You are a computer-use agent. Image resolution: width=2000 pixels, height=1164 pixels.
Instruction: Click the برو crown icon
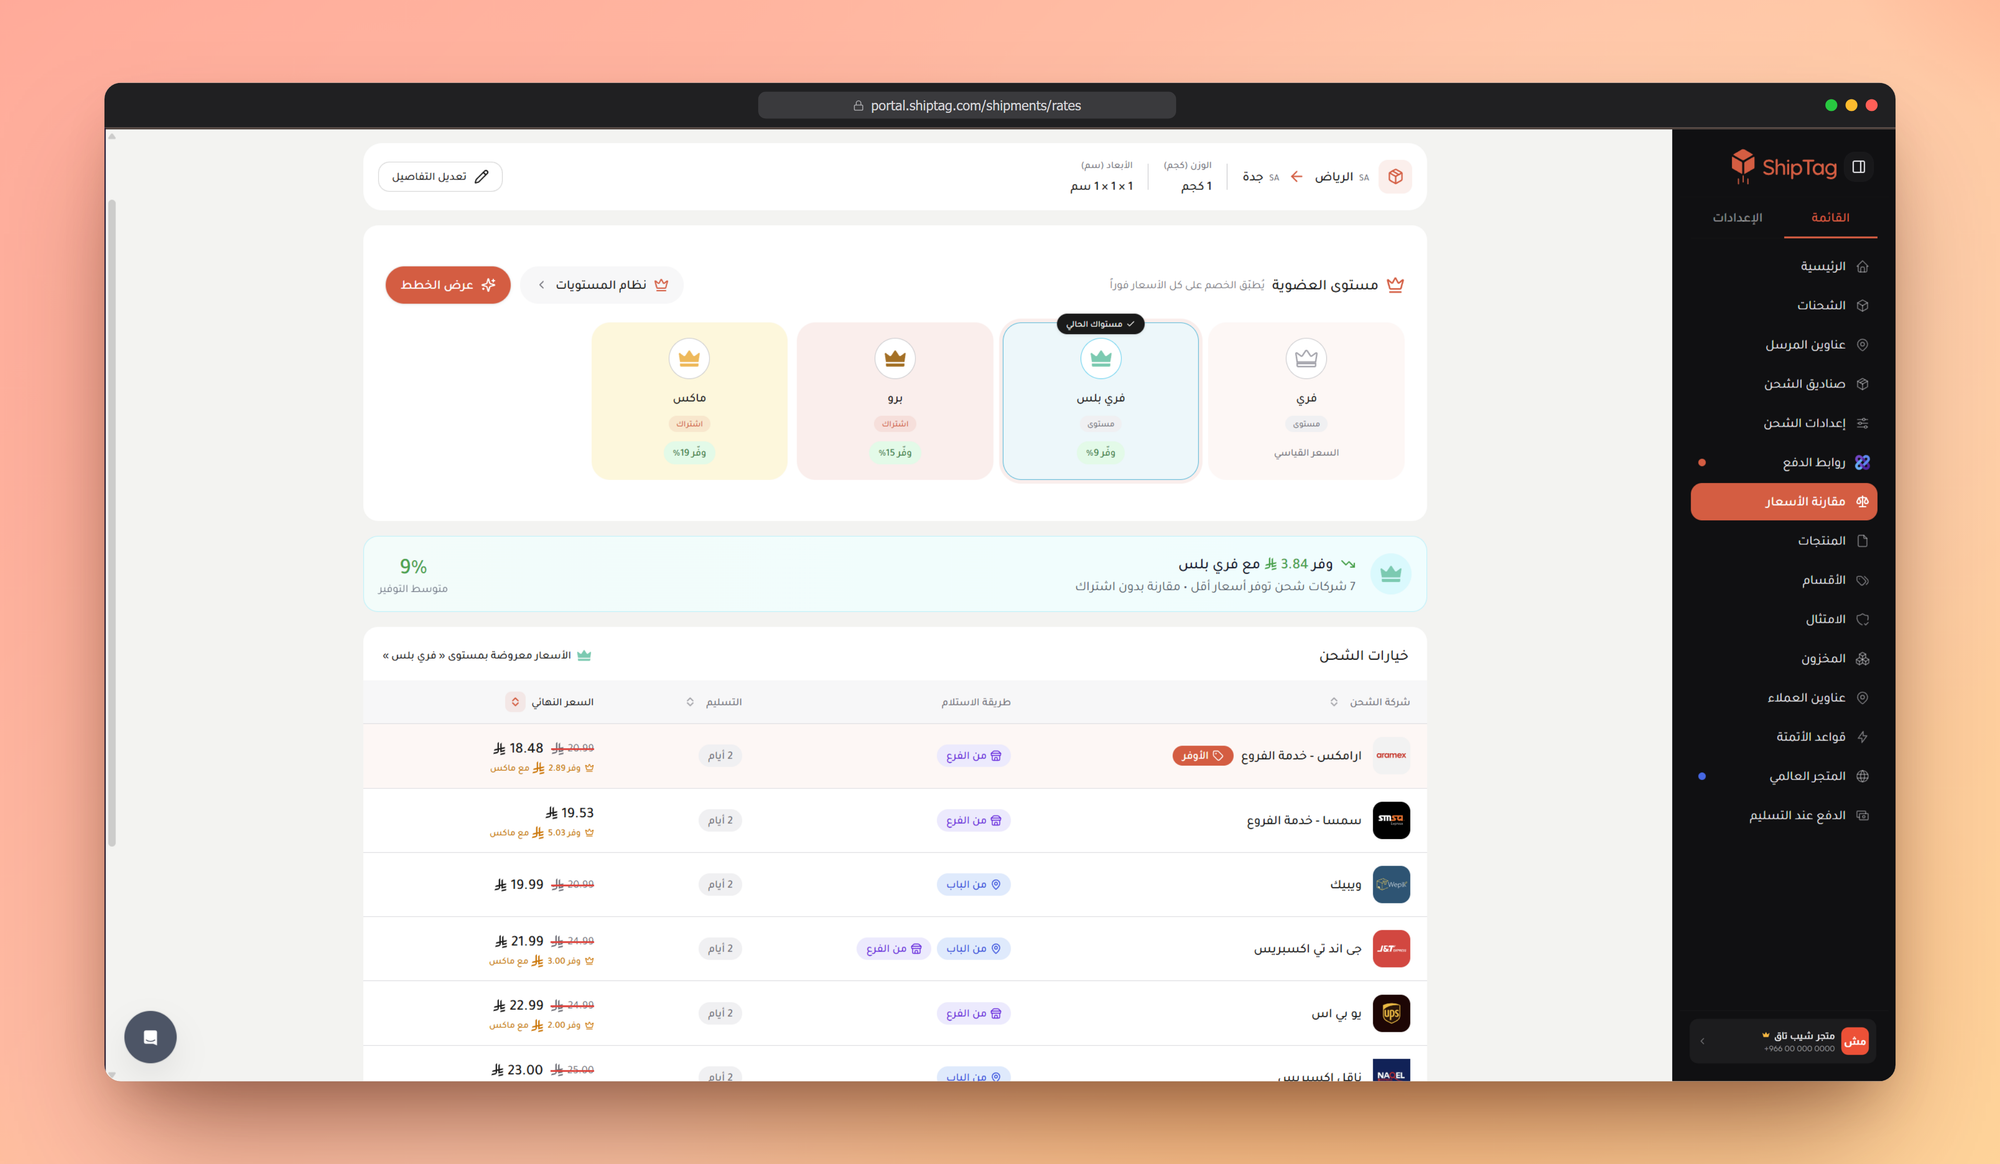click(x=895, y=358)
